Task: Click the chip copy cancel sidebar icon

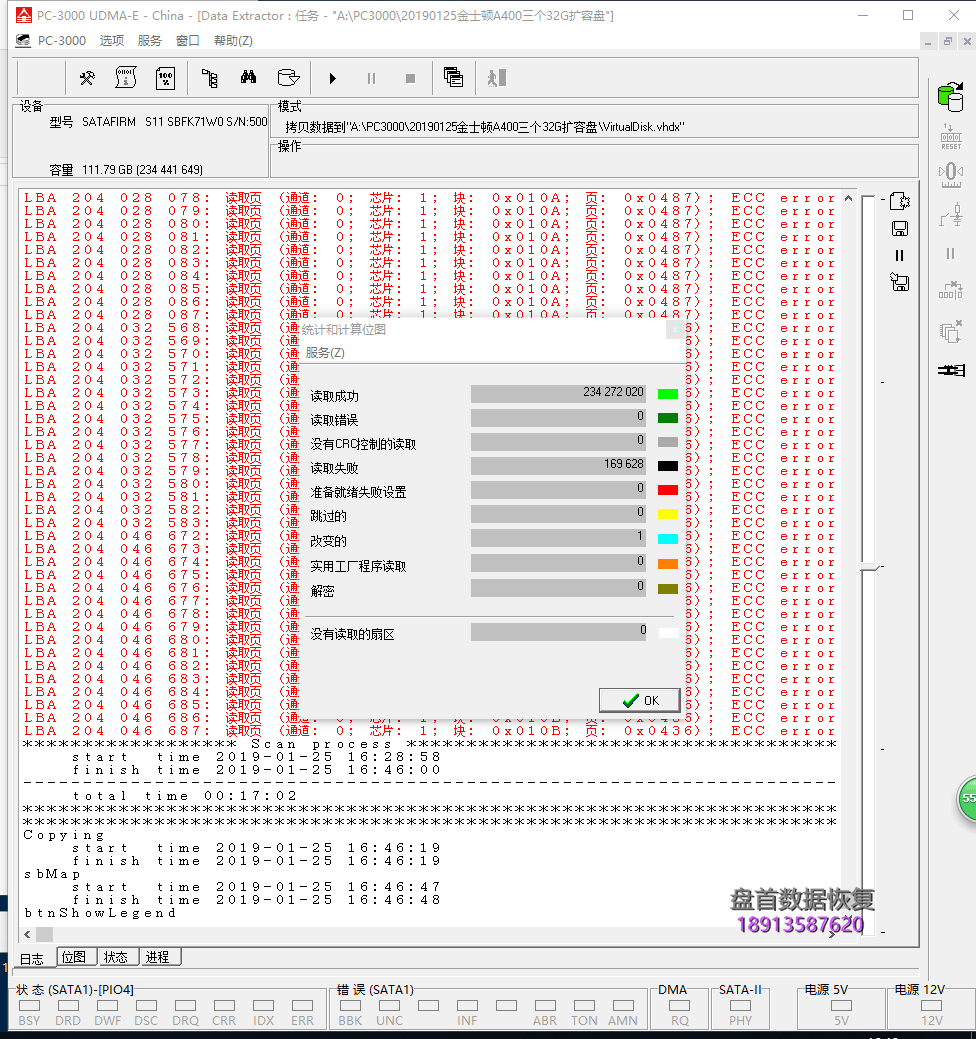Action: point(951,331)
